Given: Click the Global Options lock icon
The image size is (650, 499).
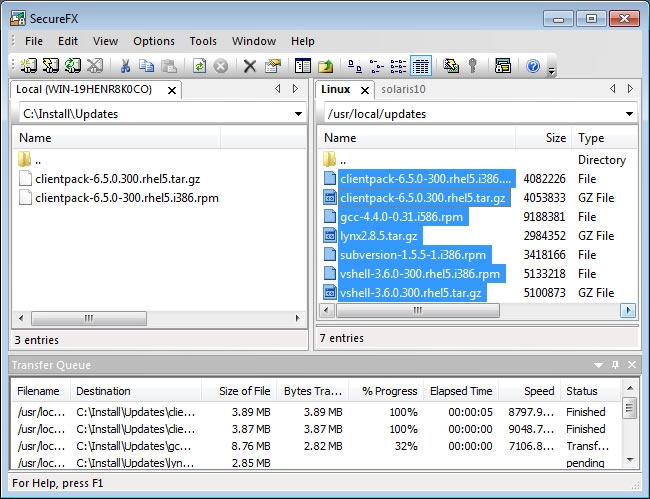Looking at the screenshot, I should tap(502, 65).
